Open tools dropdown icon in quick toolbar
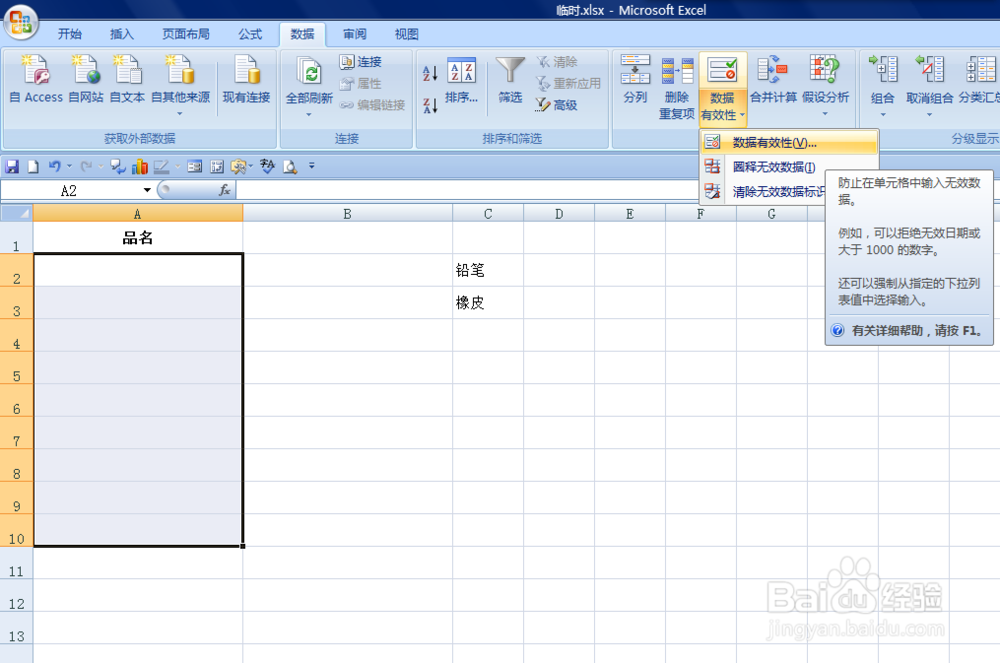The image size is (1000, 663). coord(241,167)
